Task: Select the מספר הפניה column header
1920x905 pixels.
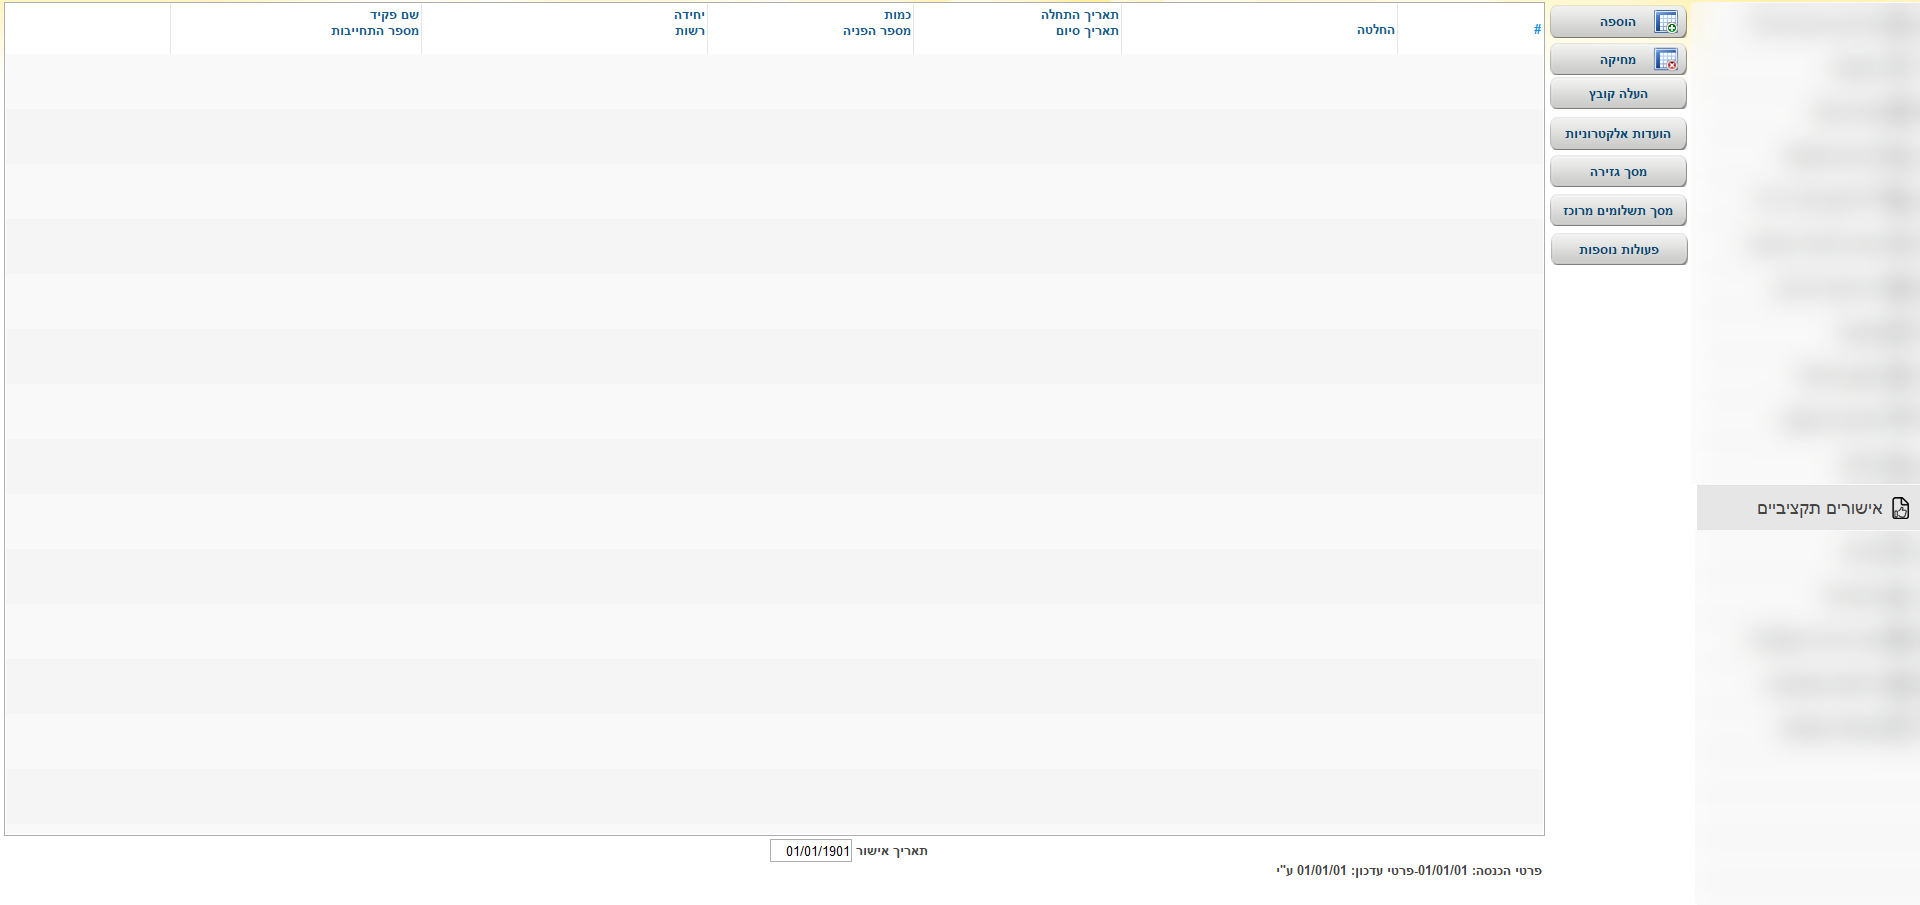Action: click(x=876, y=31)
